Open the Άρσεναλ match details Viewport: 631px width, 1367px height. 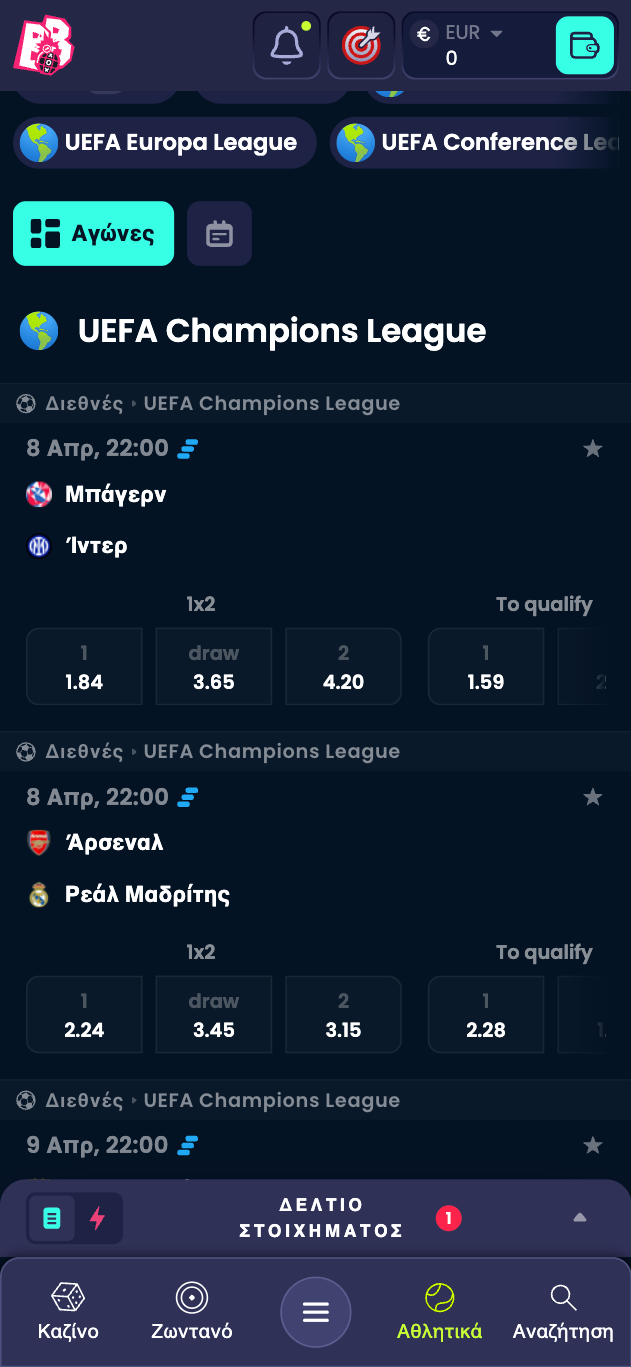[114, 843]
